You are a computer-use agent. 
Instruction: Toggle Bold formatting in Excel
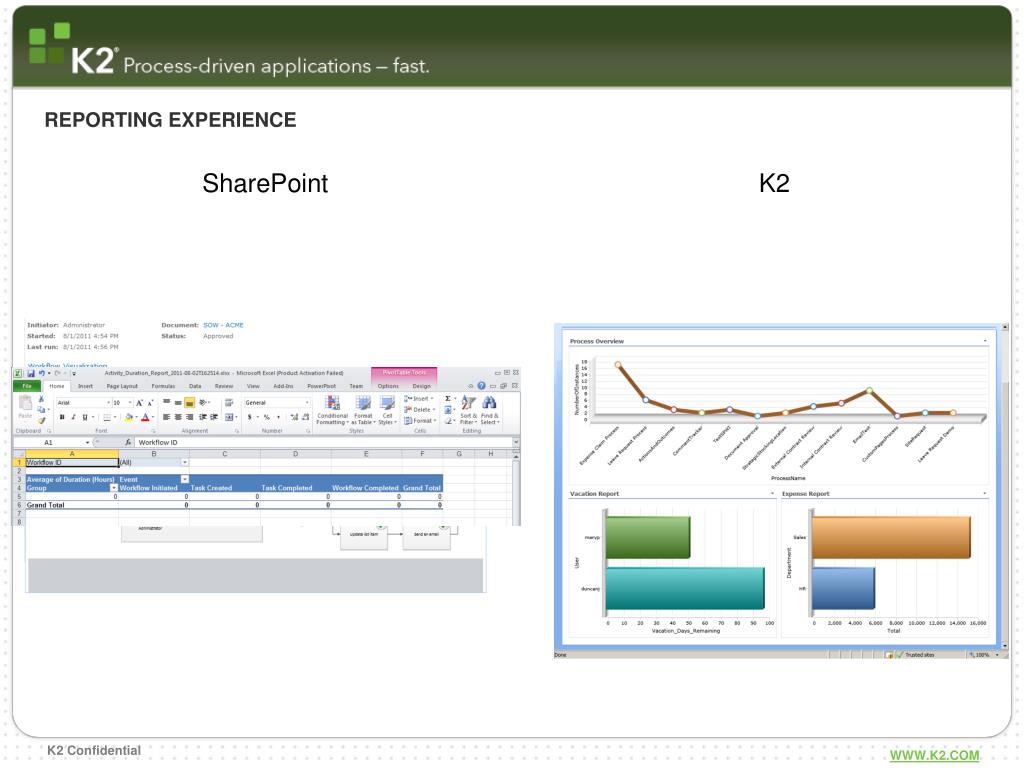[62, 417]
